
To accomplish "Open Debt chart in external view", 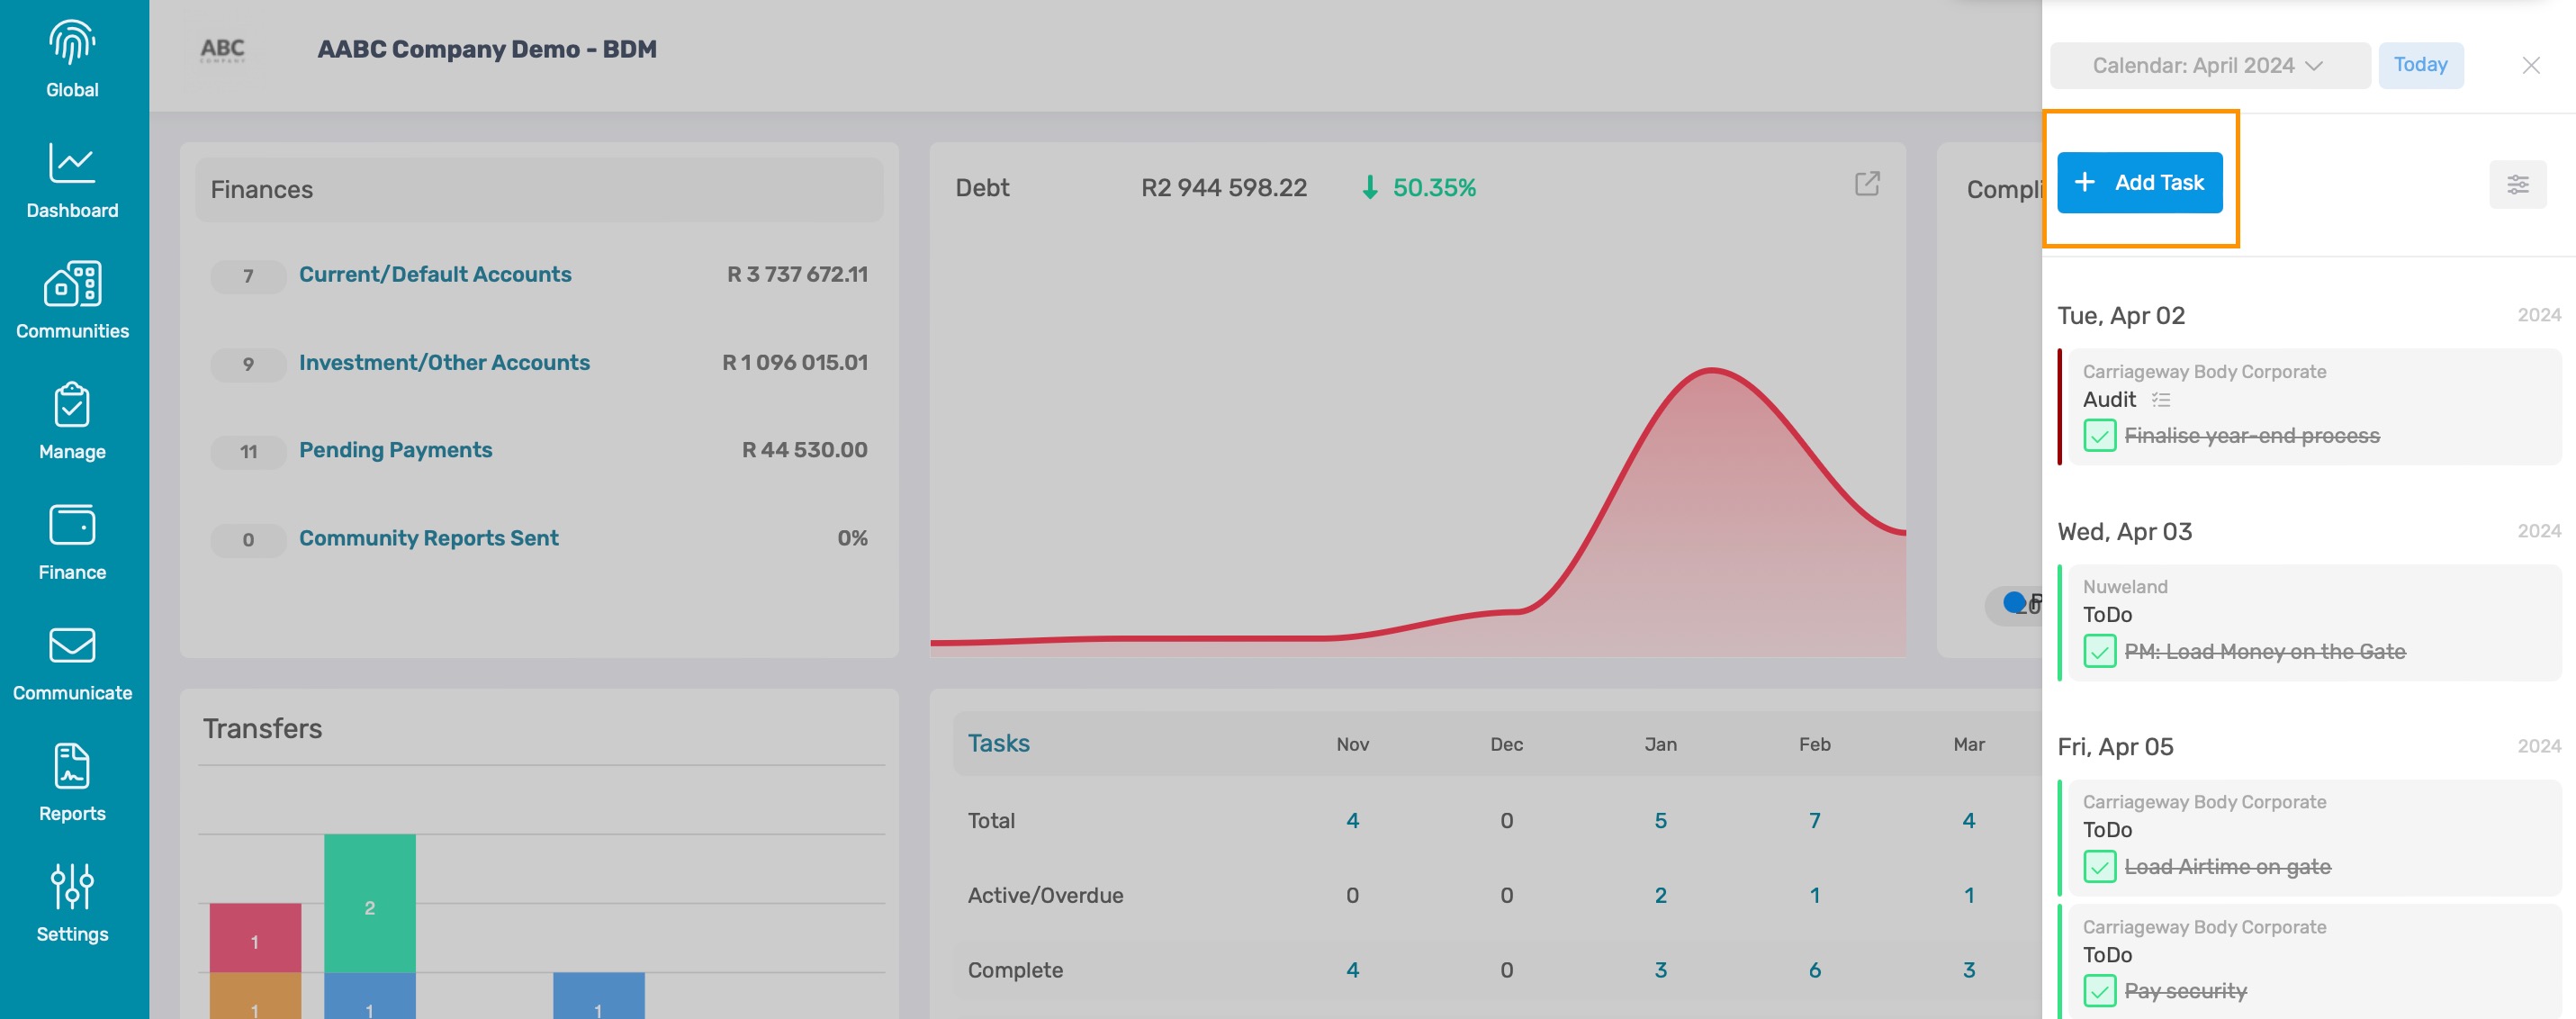I will [x=1866, y=183].
